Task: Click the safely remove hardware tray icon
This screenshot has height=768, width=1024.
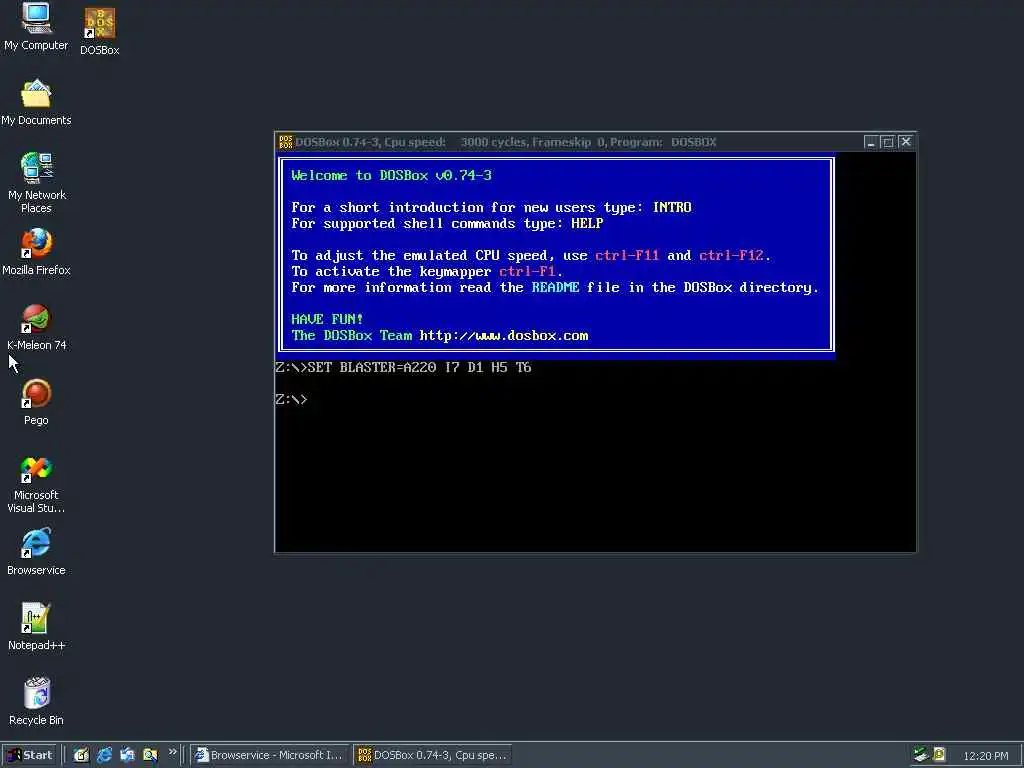Action: [x=921, y=755]
